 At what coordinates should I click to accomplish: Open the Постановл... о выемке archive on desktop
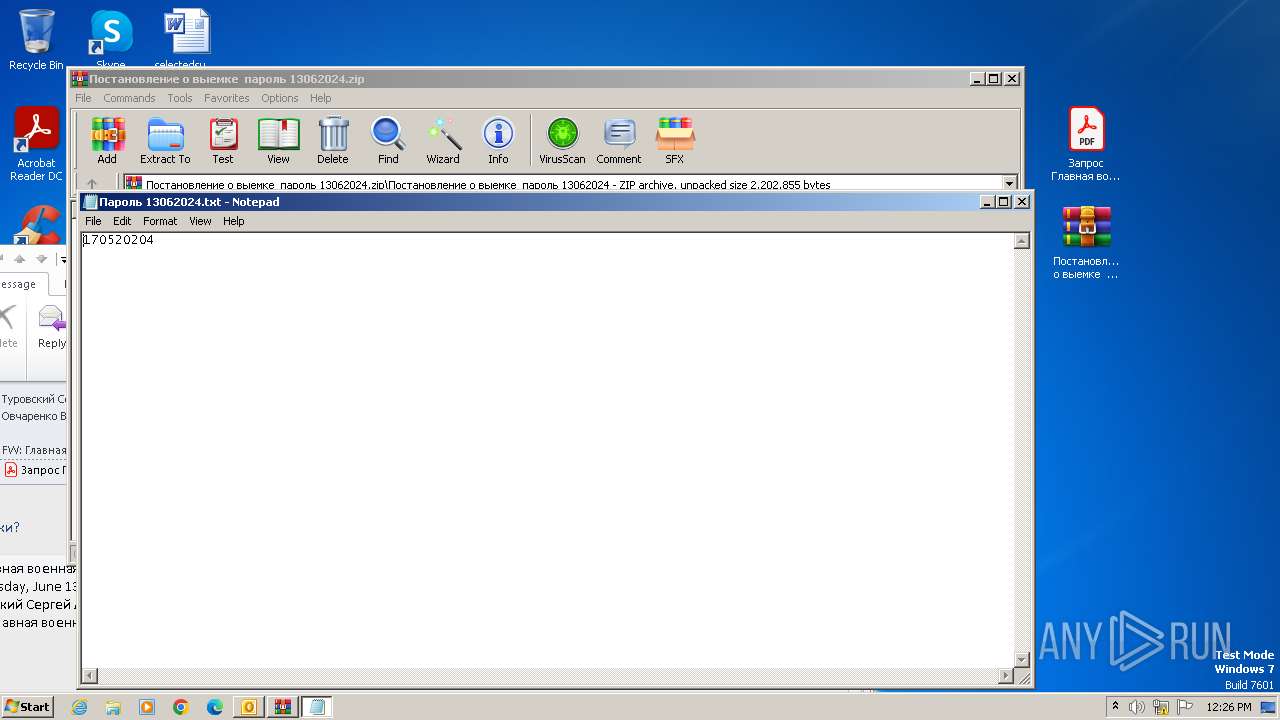coord(1086,242)
